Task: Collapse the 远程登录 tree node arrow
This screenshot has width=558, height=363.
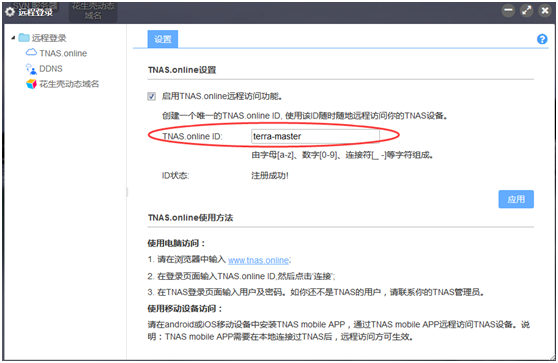Action: point(13,38)
